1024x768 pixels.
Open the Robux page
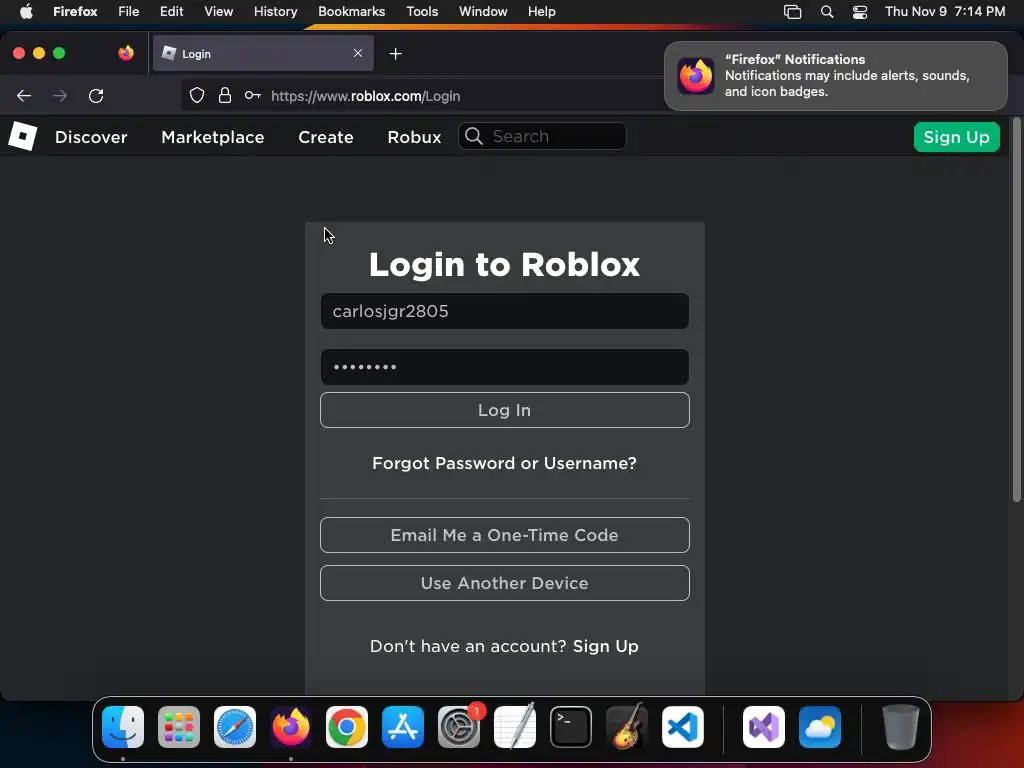(414, 137)
